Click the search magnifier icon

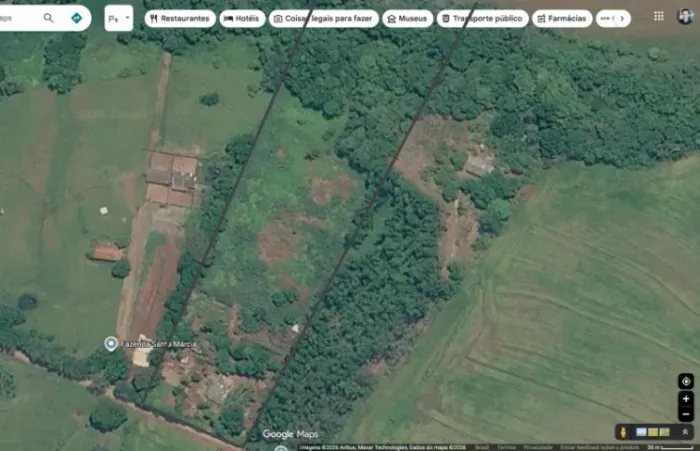pyautogui.click(x=48, y=18)
